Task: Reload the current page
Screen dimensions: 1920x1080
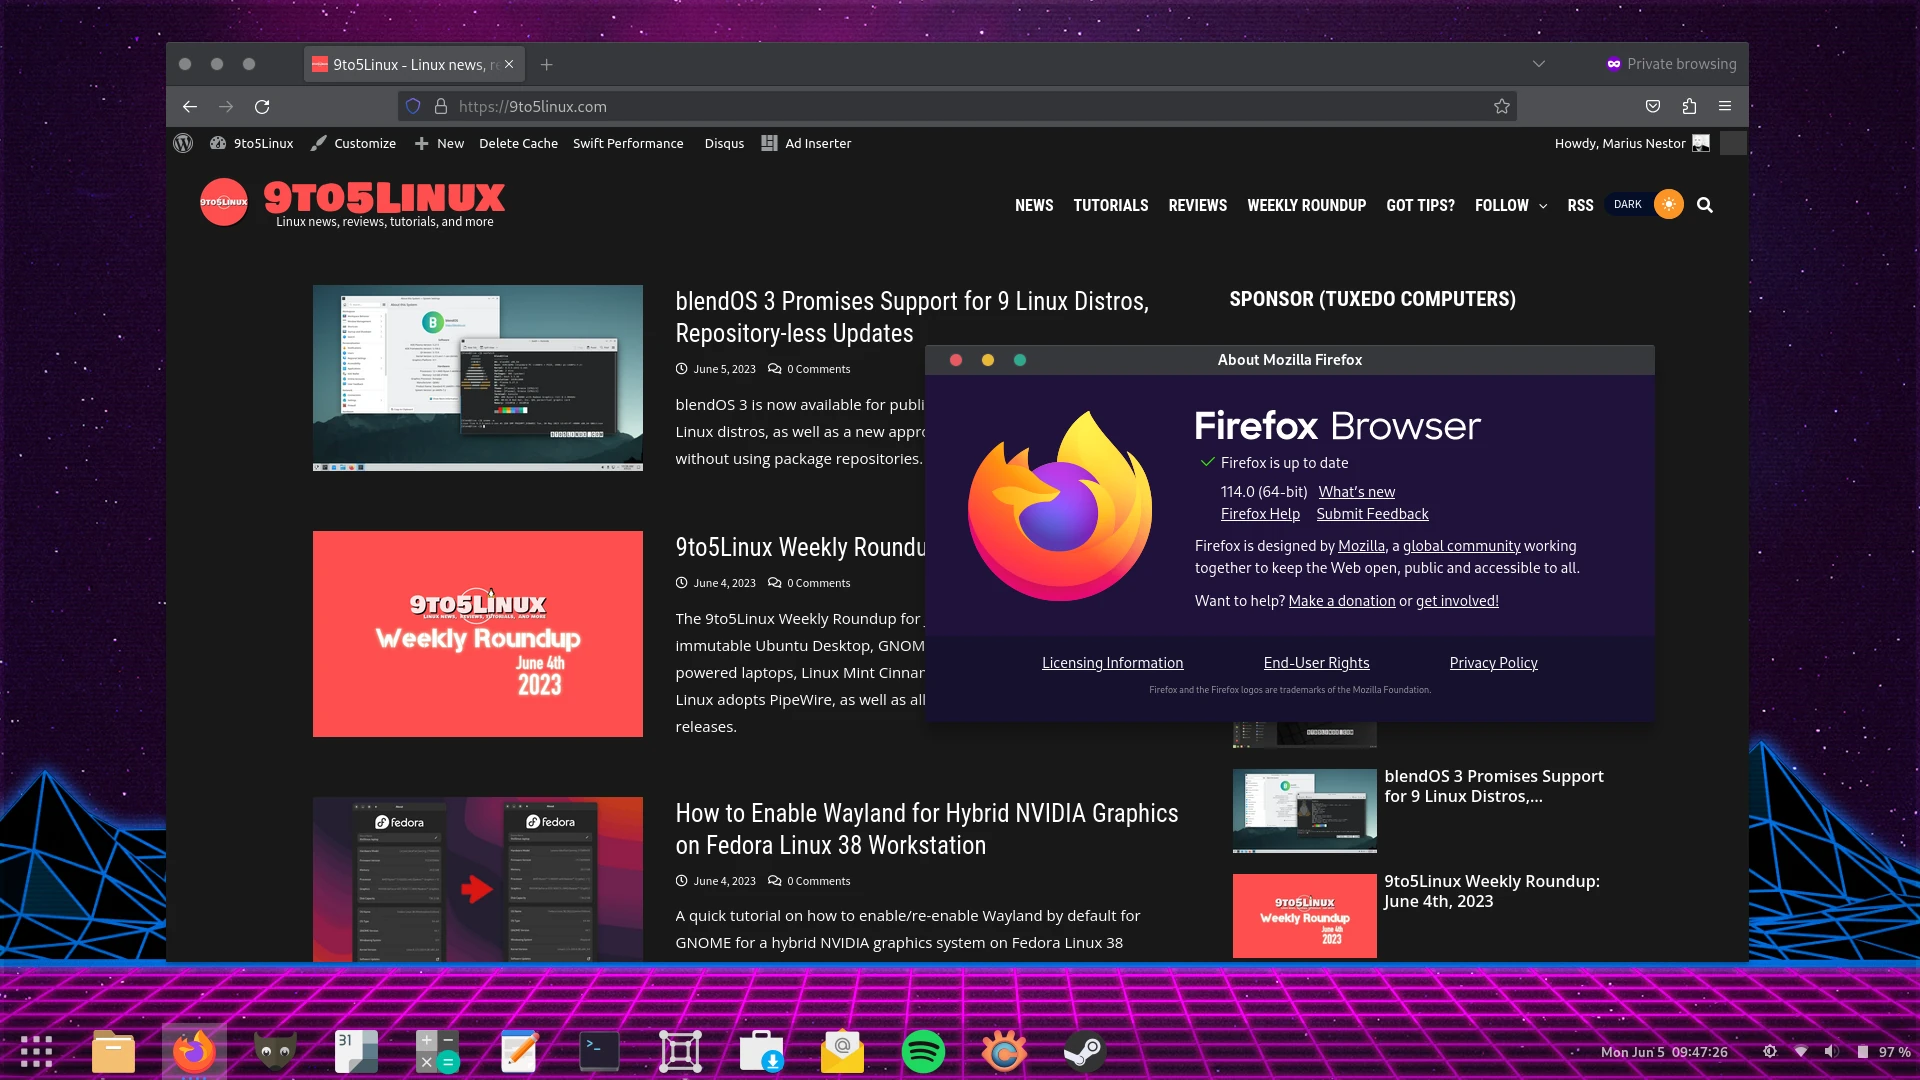Action: pos(262,106)
